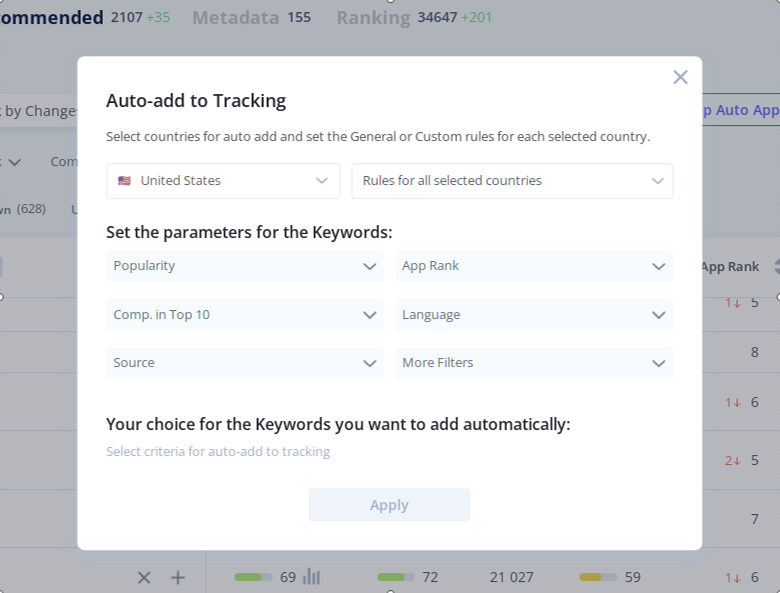This screenshot has height=593, width=780.
Task: Select the Recommended tab
Action: (x=52, y=17)
